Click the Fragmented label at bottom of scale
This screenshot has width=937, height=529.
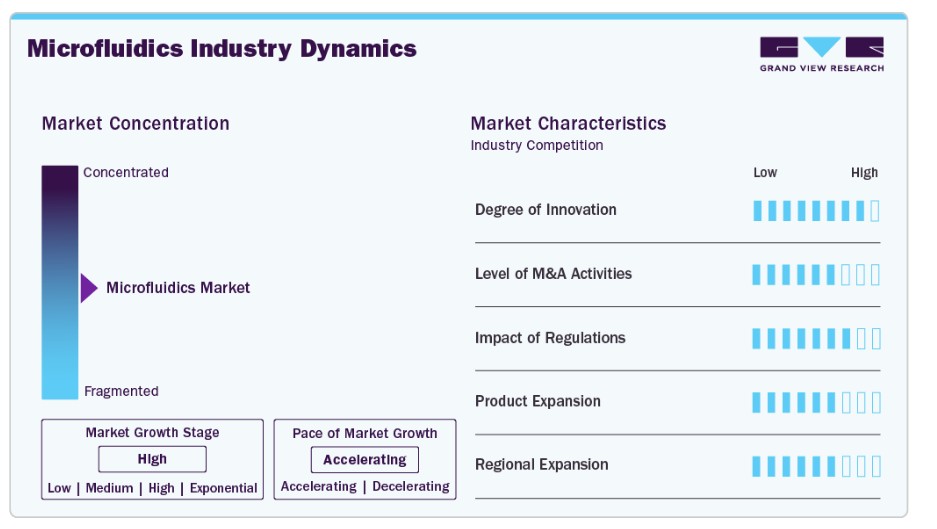click(x=121, y=391)
